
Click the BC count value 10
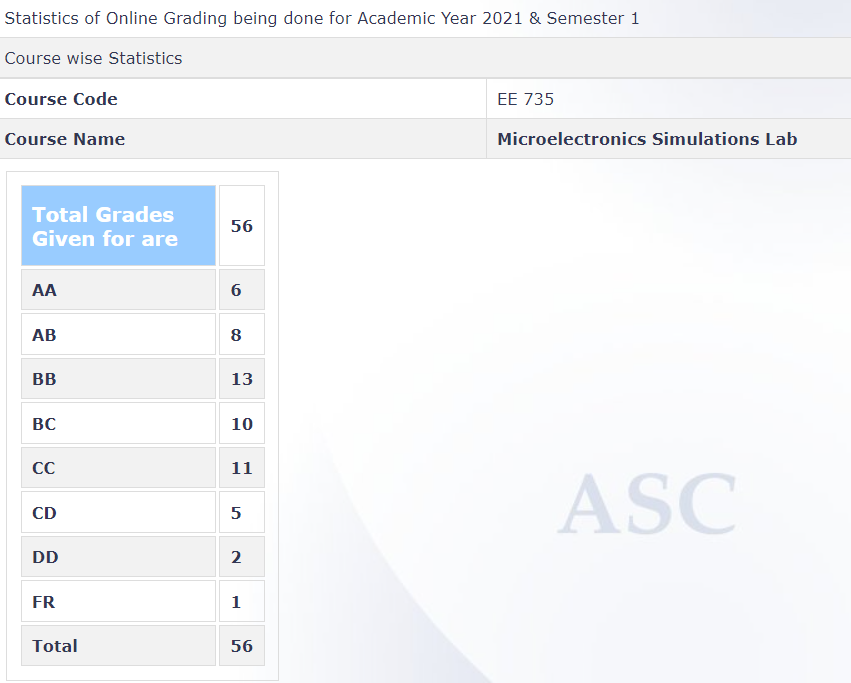[241, 424]
